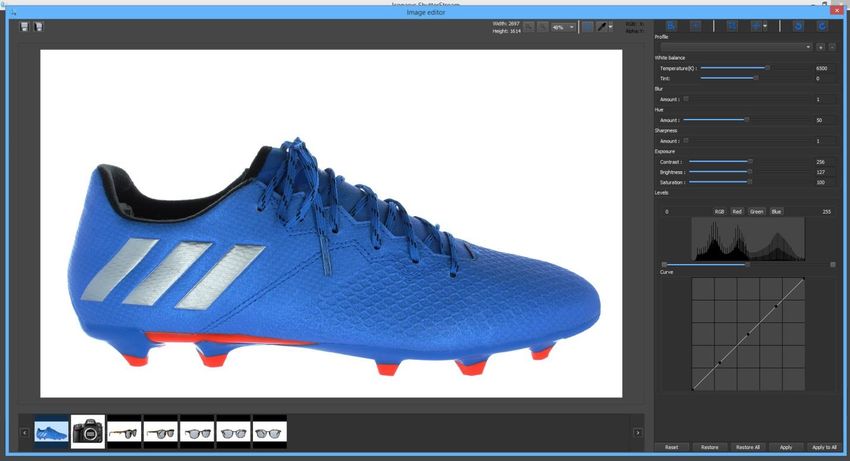The width and height of the screenshot is (850, 461).
Task: Click the Temperature slider handle
Action: pos(767,68)
